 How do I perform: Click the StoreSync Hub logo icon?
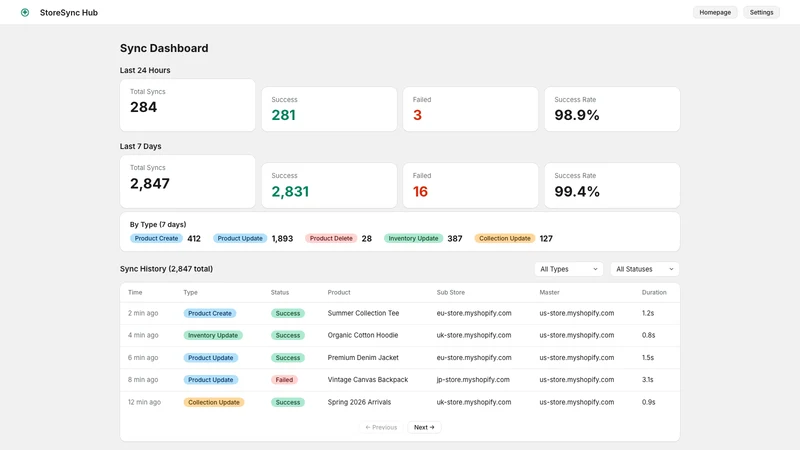[24, 12]
